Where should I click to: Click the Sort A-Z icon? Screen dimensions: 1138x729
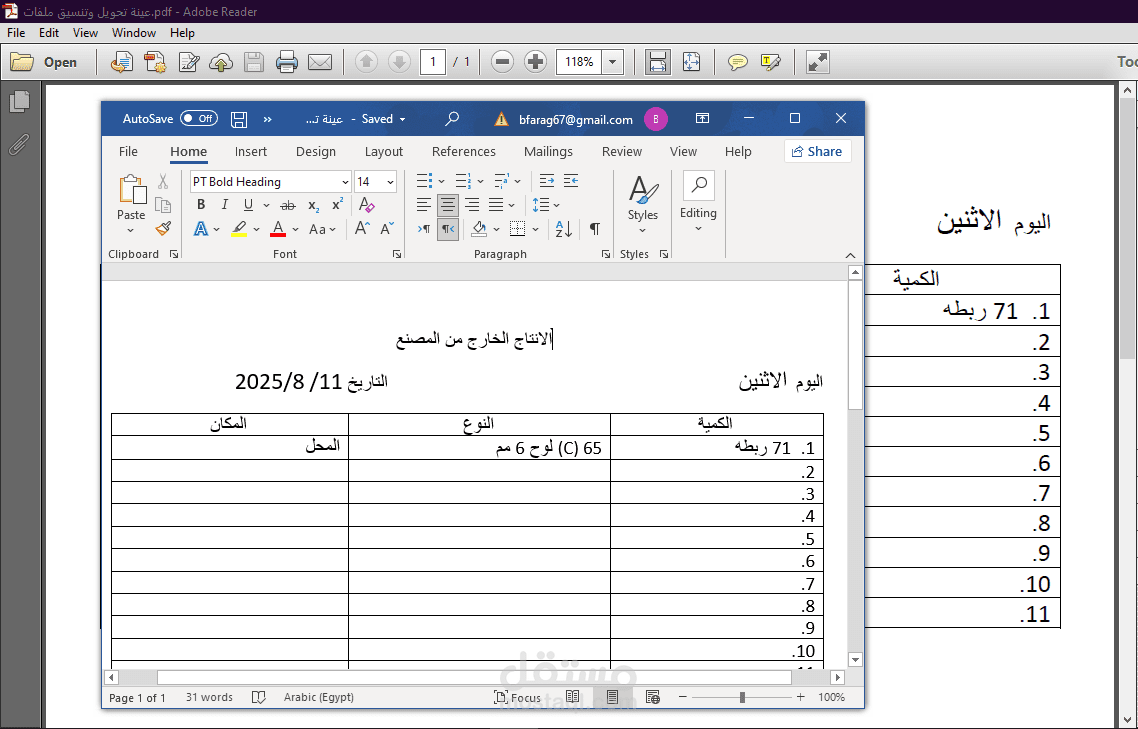coord(564,229)
